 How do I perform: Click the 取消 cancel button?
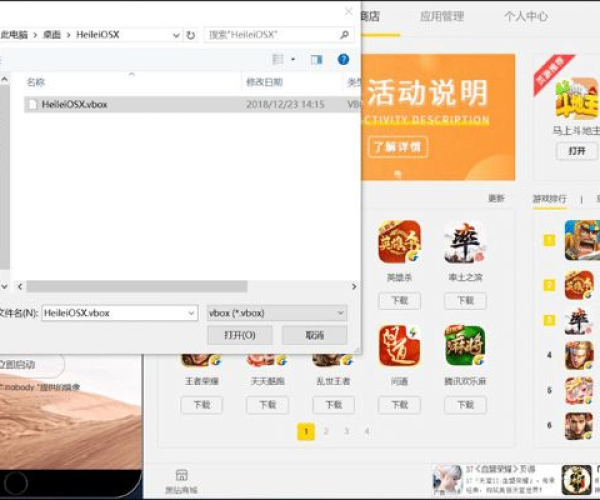(315, 335)
